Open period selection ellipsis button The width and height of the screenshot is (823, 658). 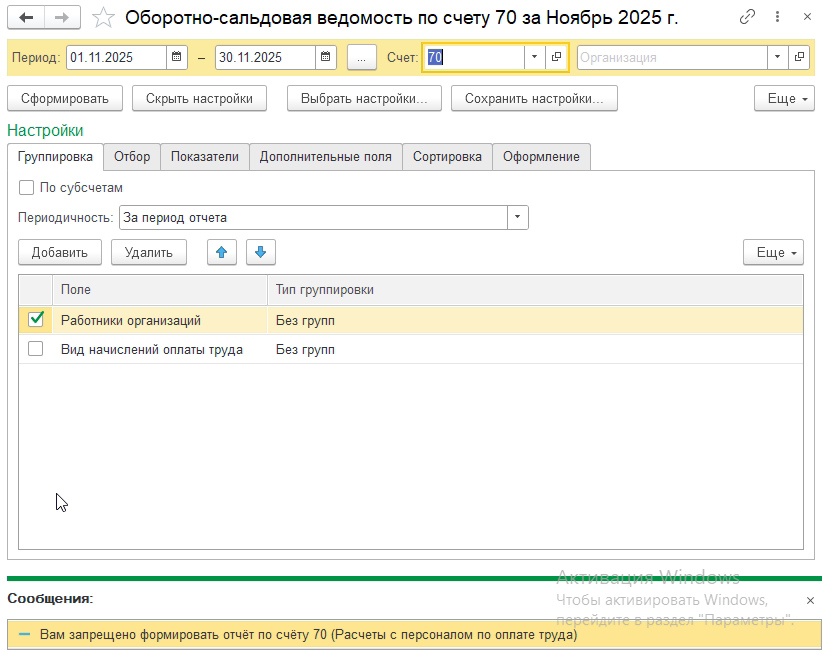pos(361,57)
